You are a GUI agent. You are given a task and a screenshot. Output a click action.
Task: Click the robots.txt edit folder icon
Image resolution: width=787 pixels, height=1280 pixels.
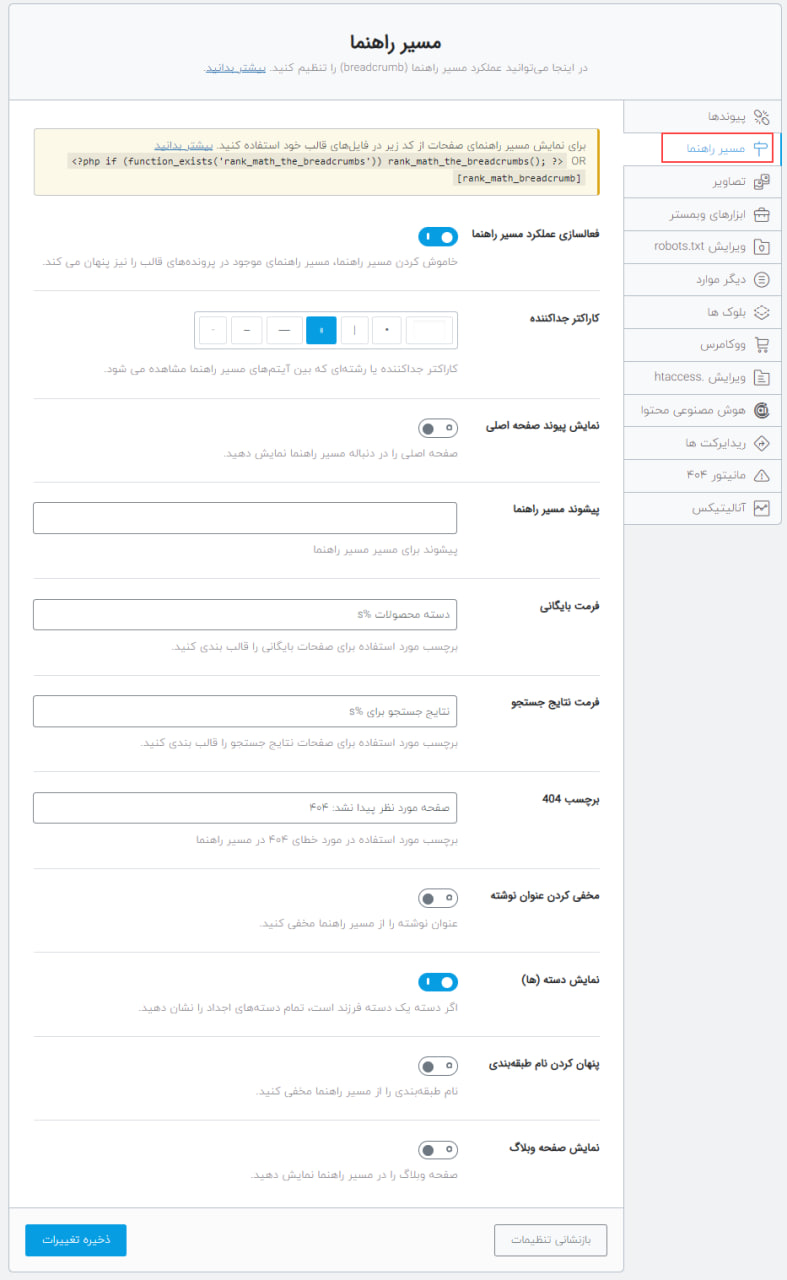[x=762, y=246]
